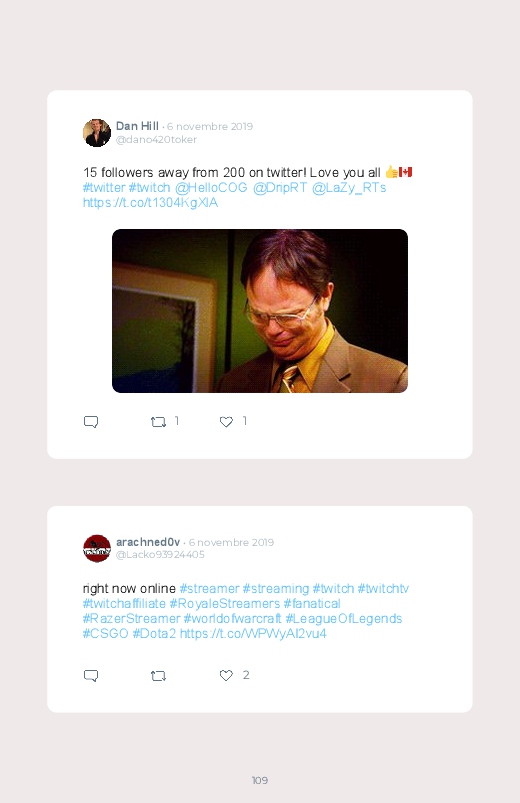Visit the @DripRT mention
The width and height of the screenshot is (520, 803).
pos(280,187)
